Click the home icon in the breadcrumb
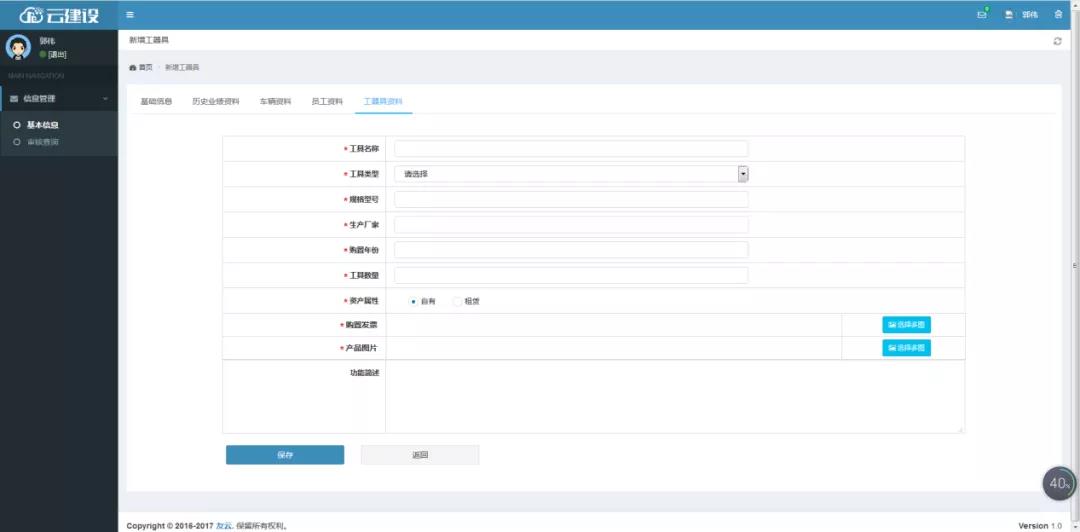The width and height of the screenshot is (1080, 532). pyautogui.click(x=133, y=67)
